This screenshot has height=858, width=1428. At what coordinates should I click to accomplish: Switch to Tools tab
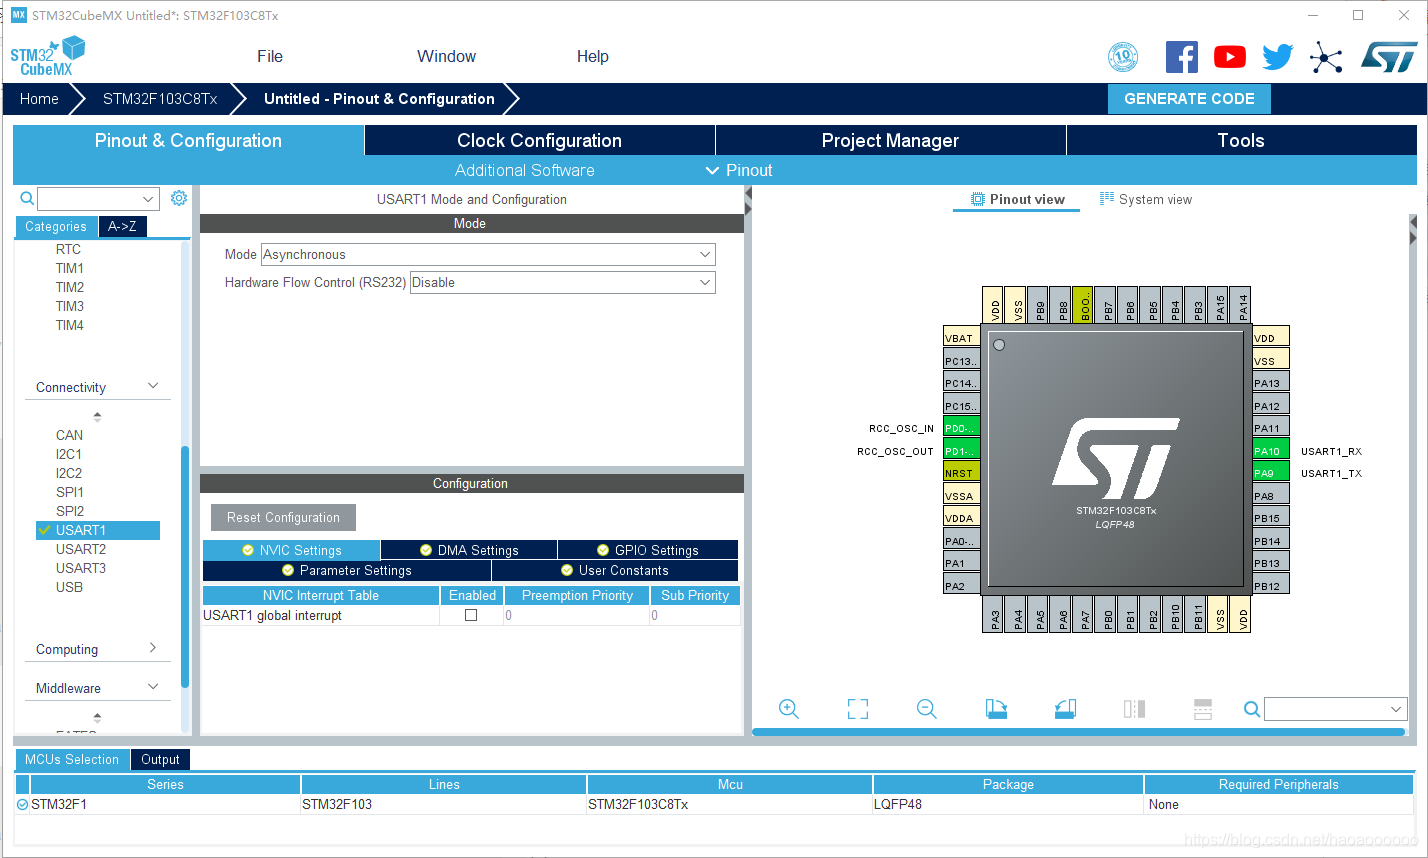pyautogui.click(x=1241, y=141)
